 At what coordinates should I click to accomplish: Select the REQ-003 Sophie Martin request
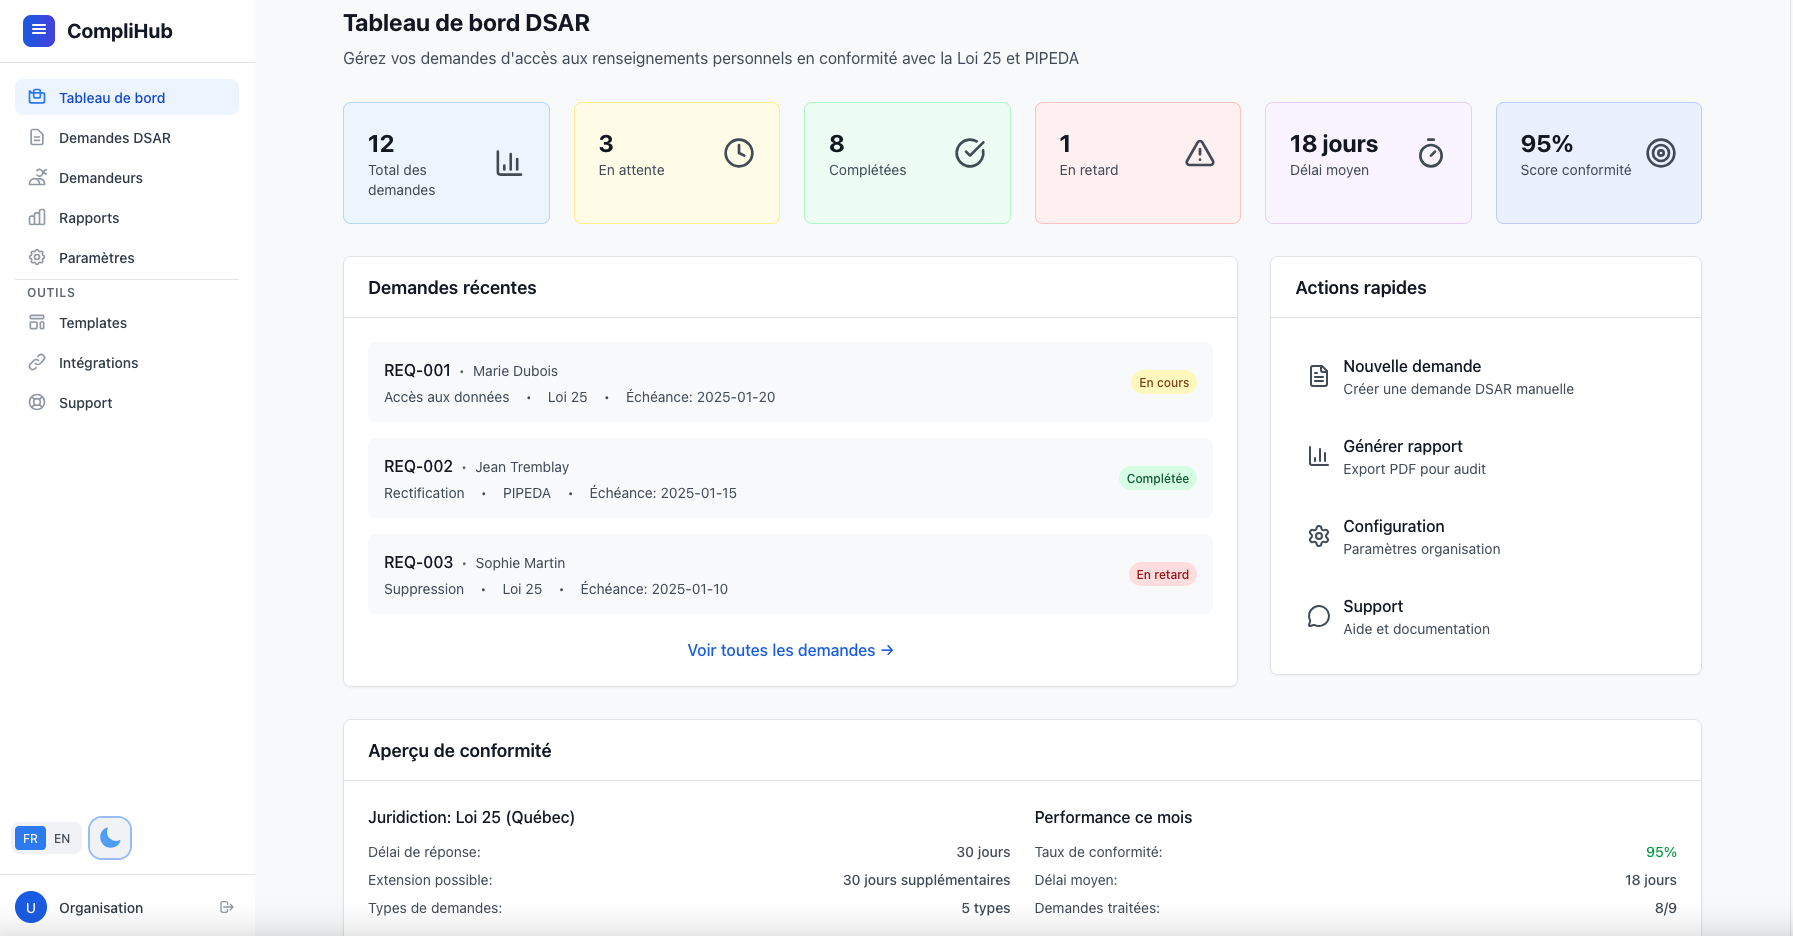pos(790,574)
